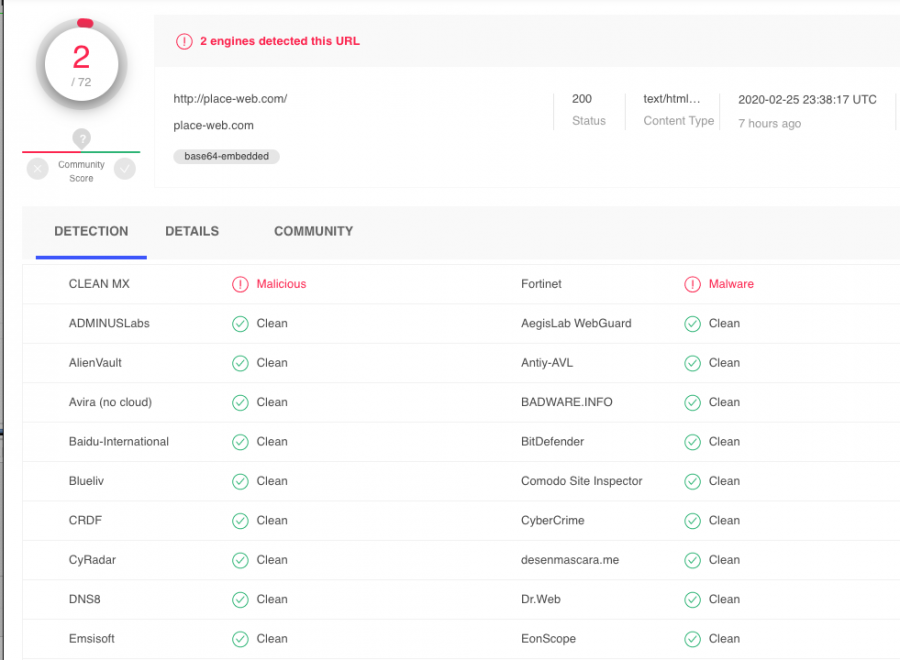The height and width of the screenshot is (660, 900).
Task: Click the DNS8 engine name
Action: pyautogui.click(x=84, y=599)
